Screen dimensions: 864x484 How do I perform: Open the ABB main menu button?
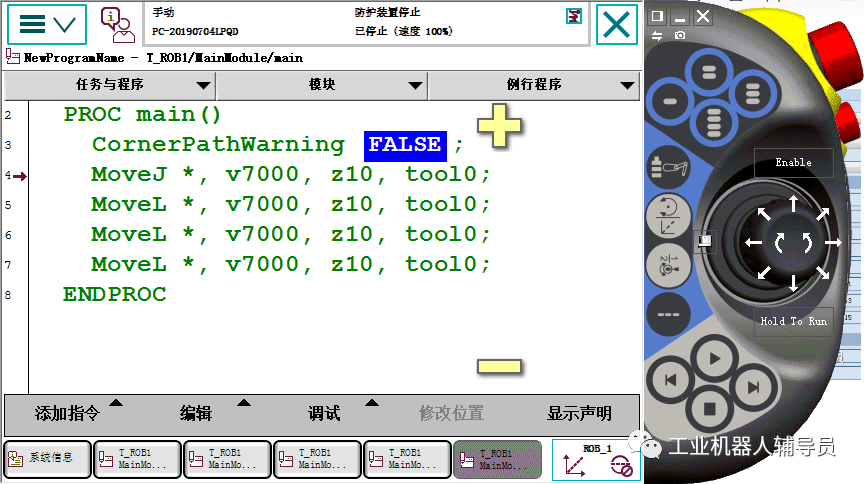tap(47, 24)
